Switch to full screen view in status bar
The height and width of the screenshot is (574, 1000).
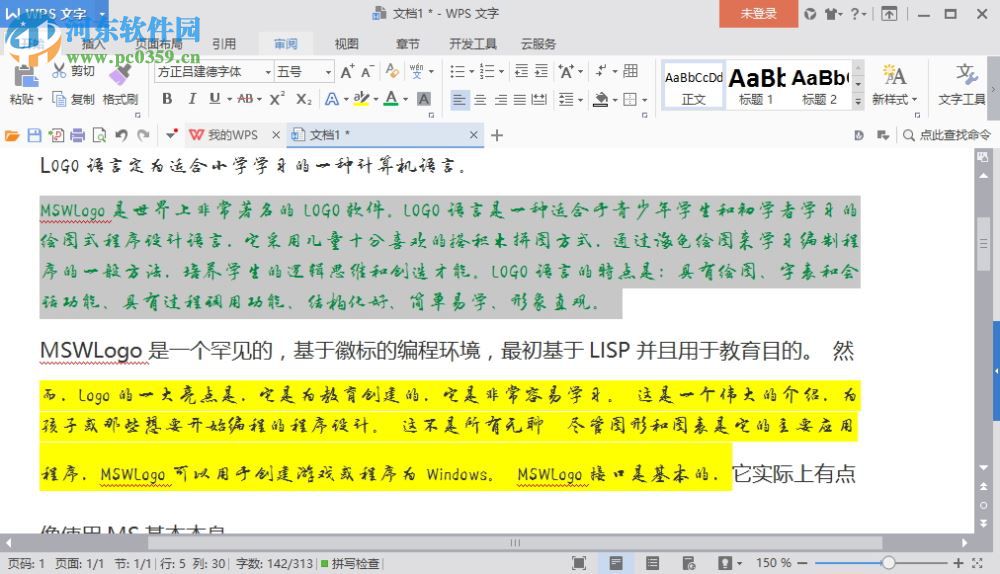click(578, 563)
